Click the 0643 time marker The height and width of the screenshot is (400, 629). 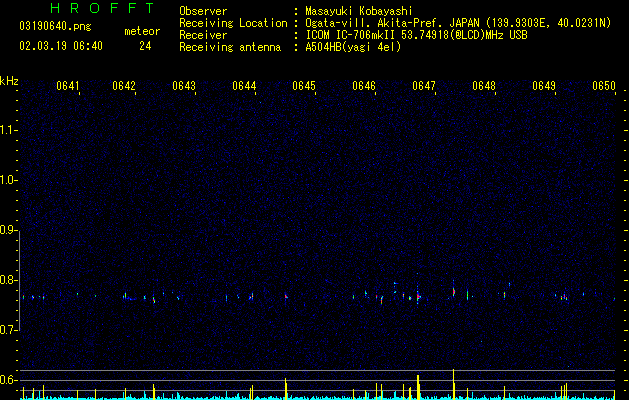pos(184,85)
